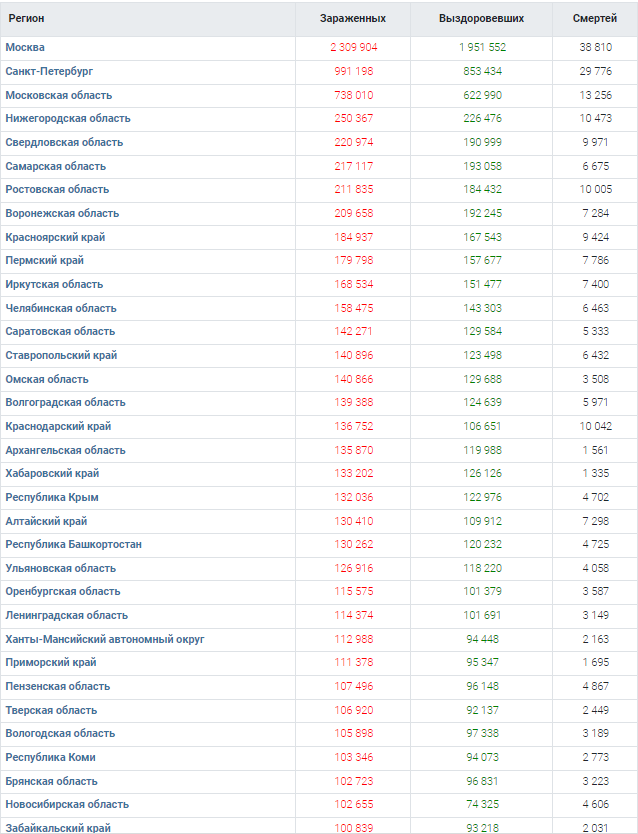
Task: Open the Свердловская область link
Action: click(64, 142)
